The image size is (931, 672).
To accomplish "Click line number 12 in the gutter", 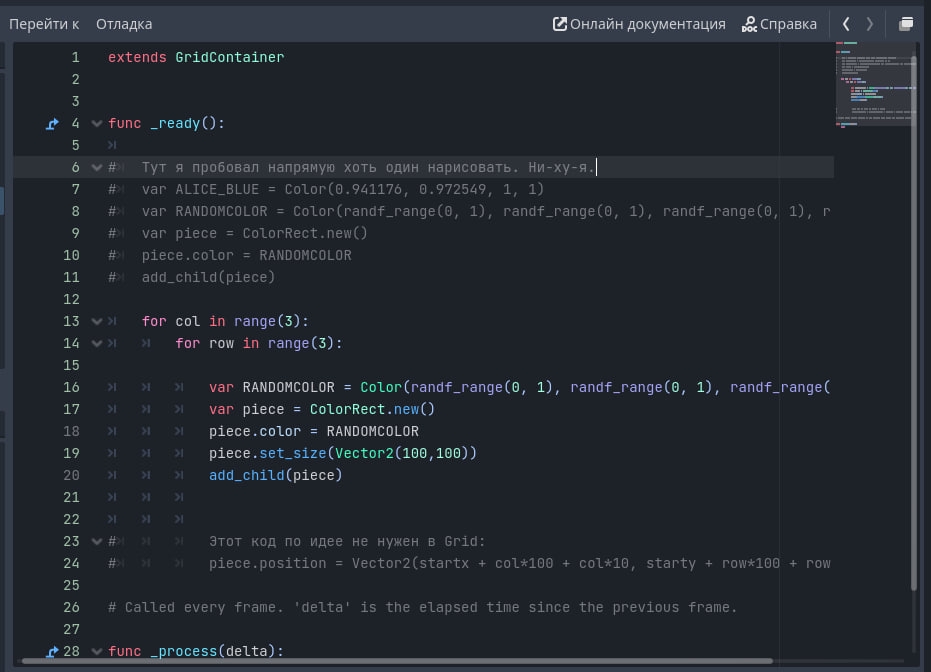I will coord(71,299).
